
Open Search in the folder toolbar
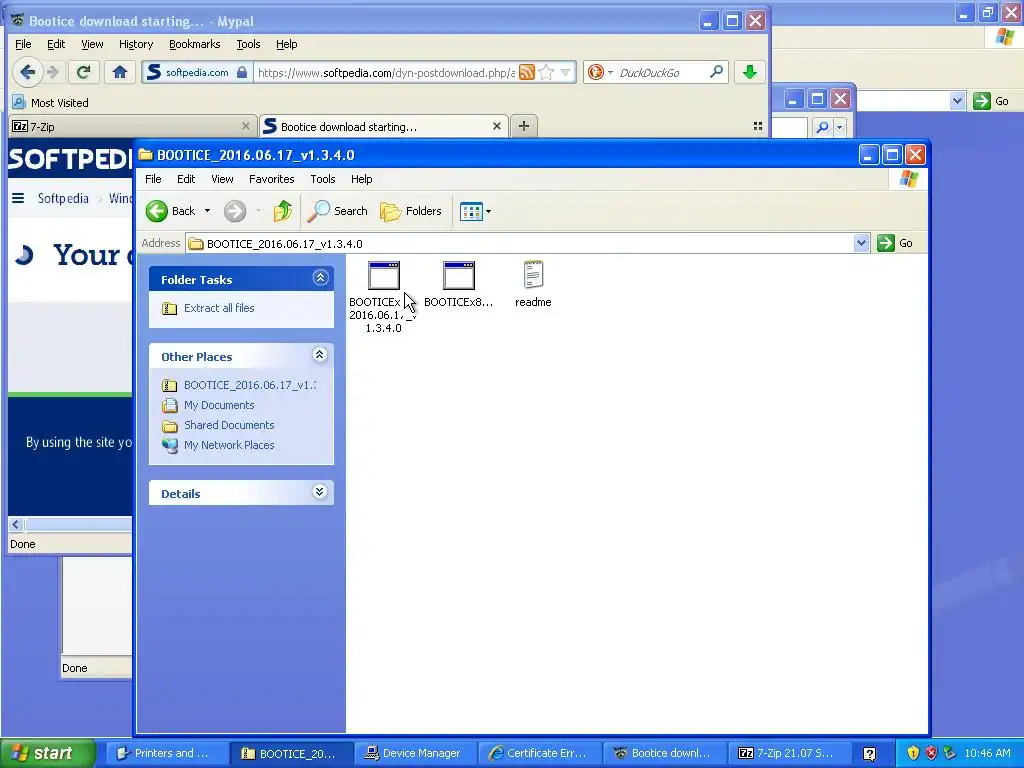pyautogui.click(x=338, y=211)
